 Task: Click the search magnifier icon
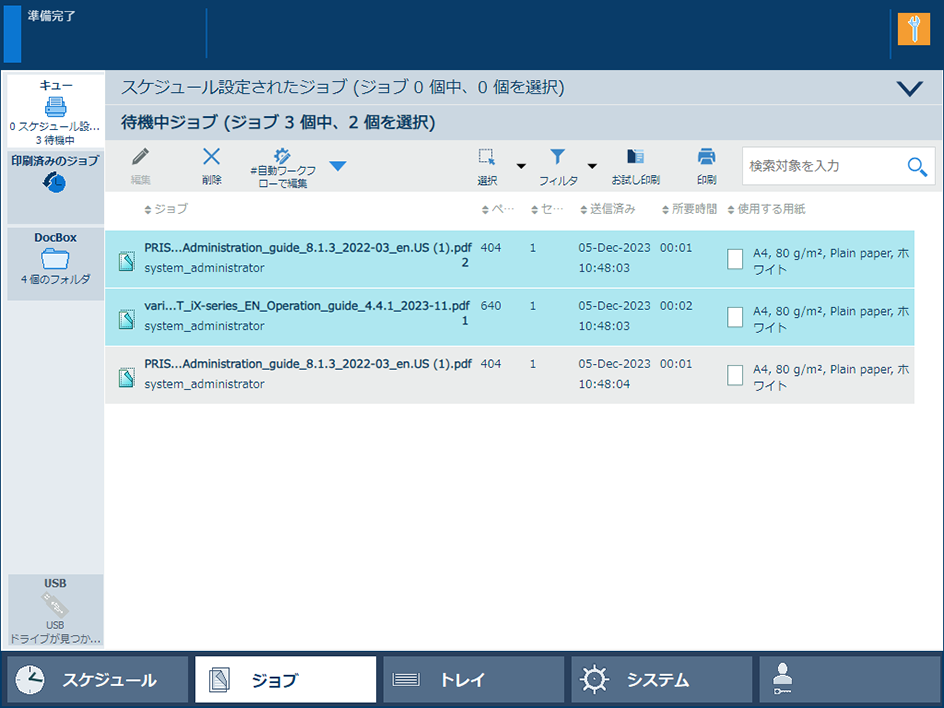pos(917,167)
